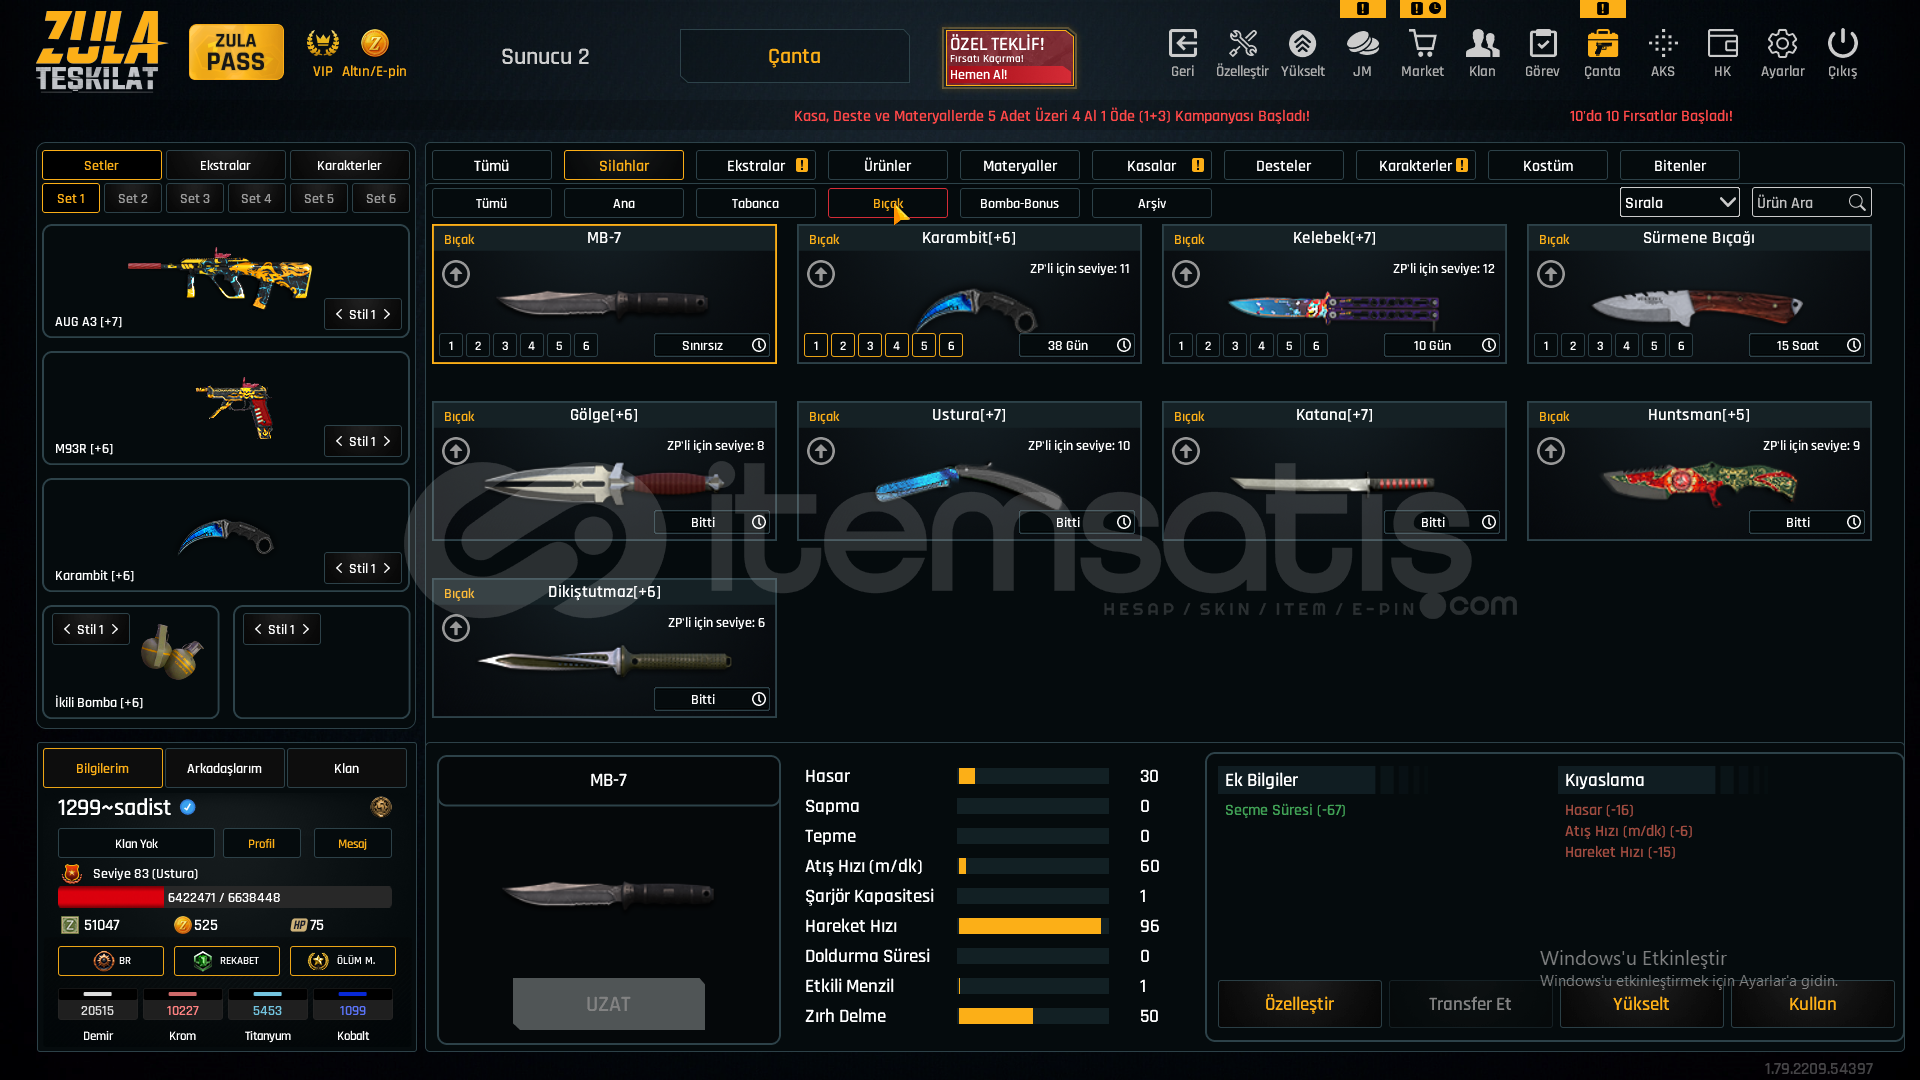Image resolution: width=1920 pixels, height=1080 pixels.
Task: Open Ayarlar settings gear icon
Action: pyautogui.click(x=1782, y=45)
